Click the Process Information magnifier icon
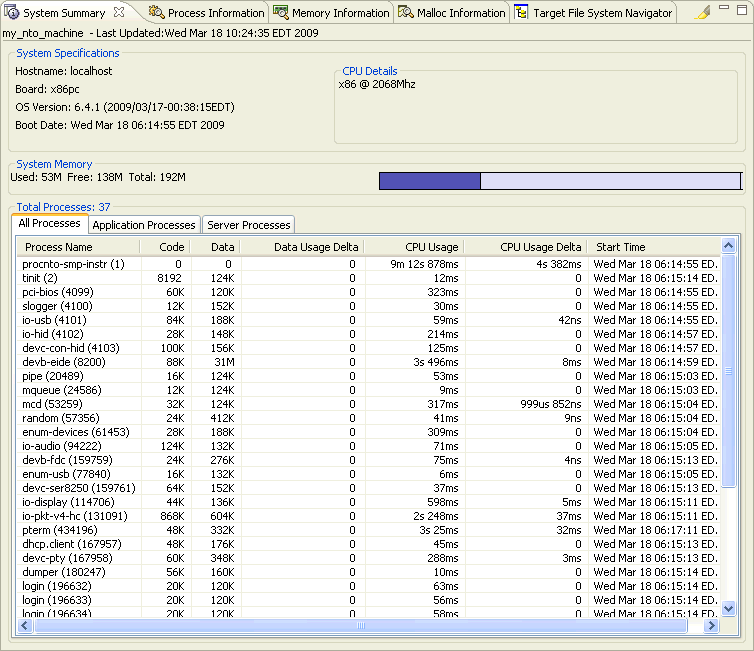Image resolution: width=754 pixels, height=651 pixels. tap(156, 13)
